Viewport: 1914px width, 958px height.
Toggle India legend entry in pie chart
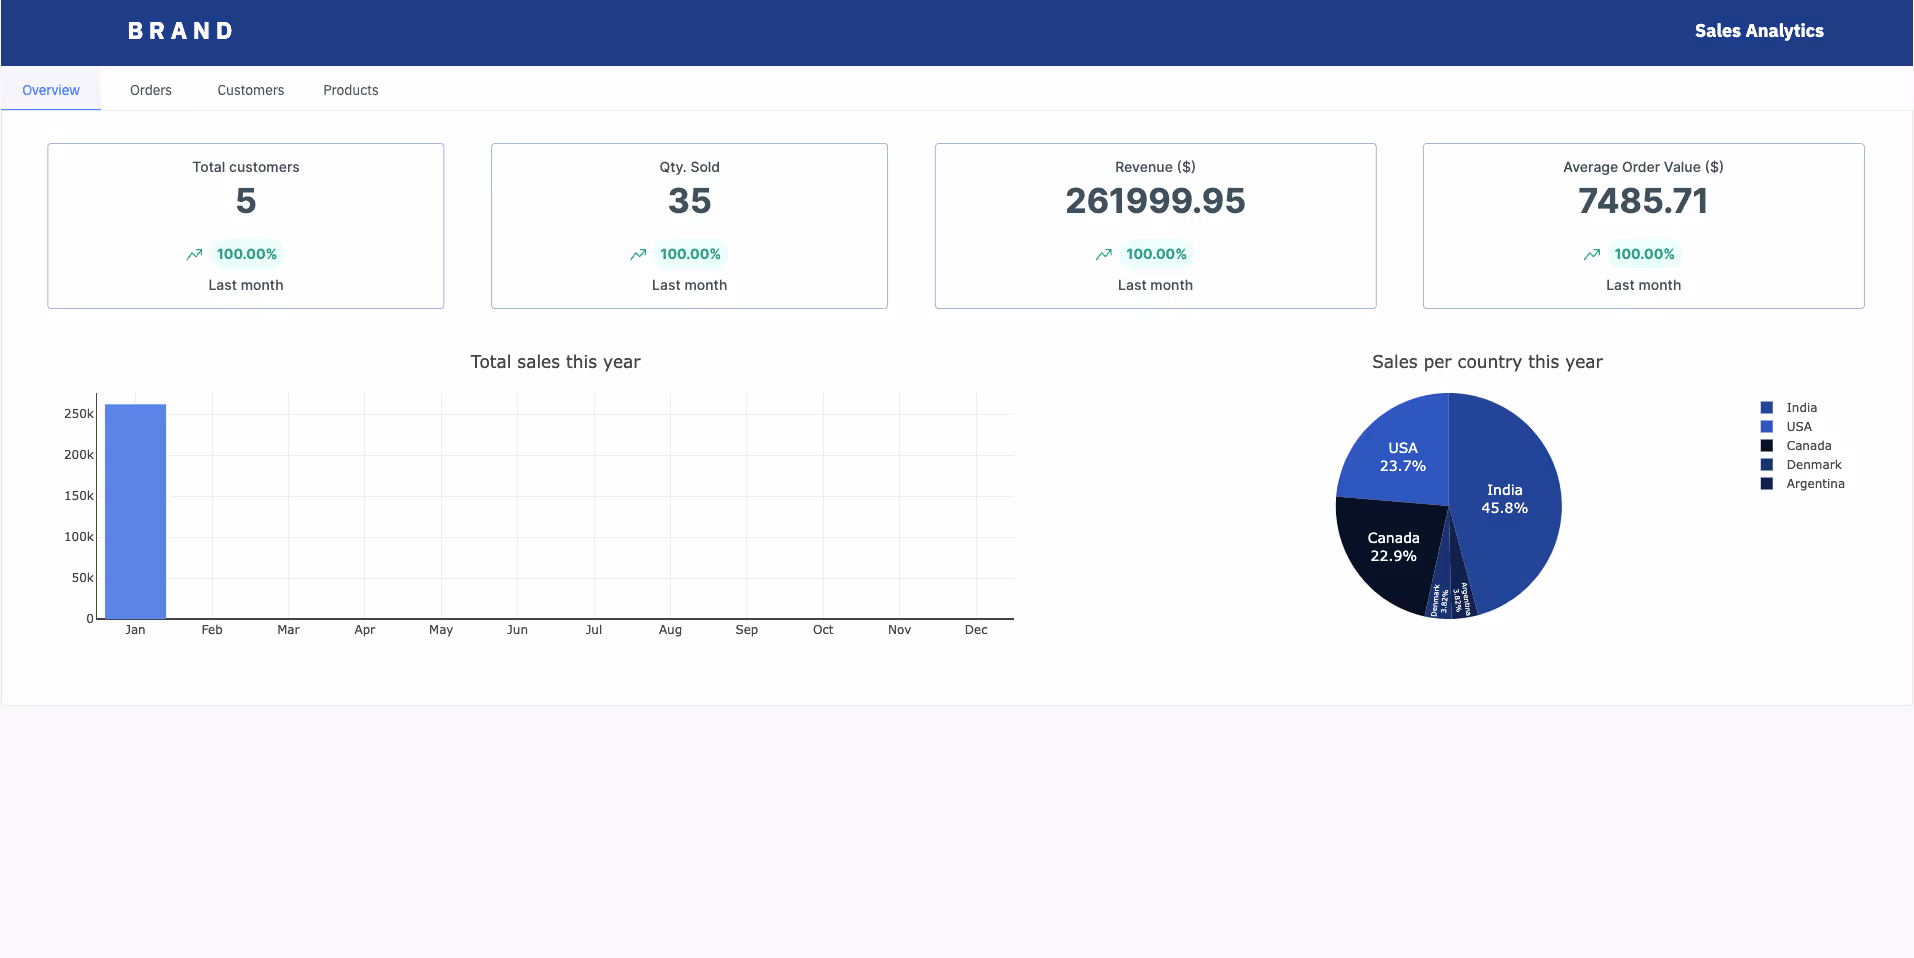tap(1801, 408)
